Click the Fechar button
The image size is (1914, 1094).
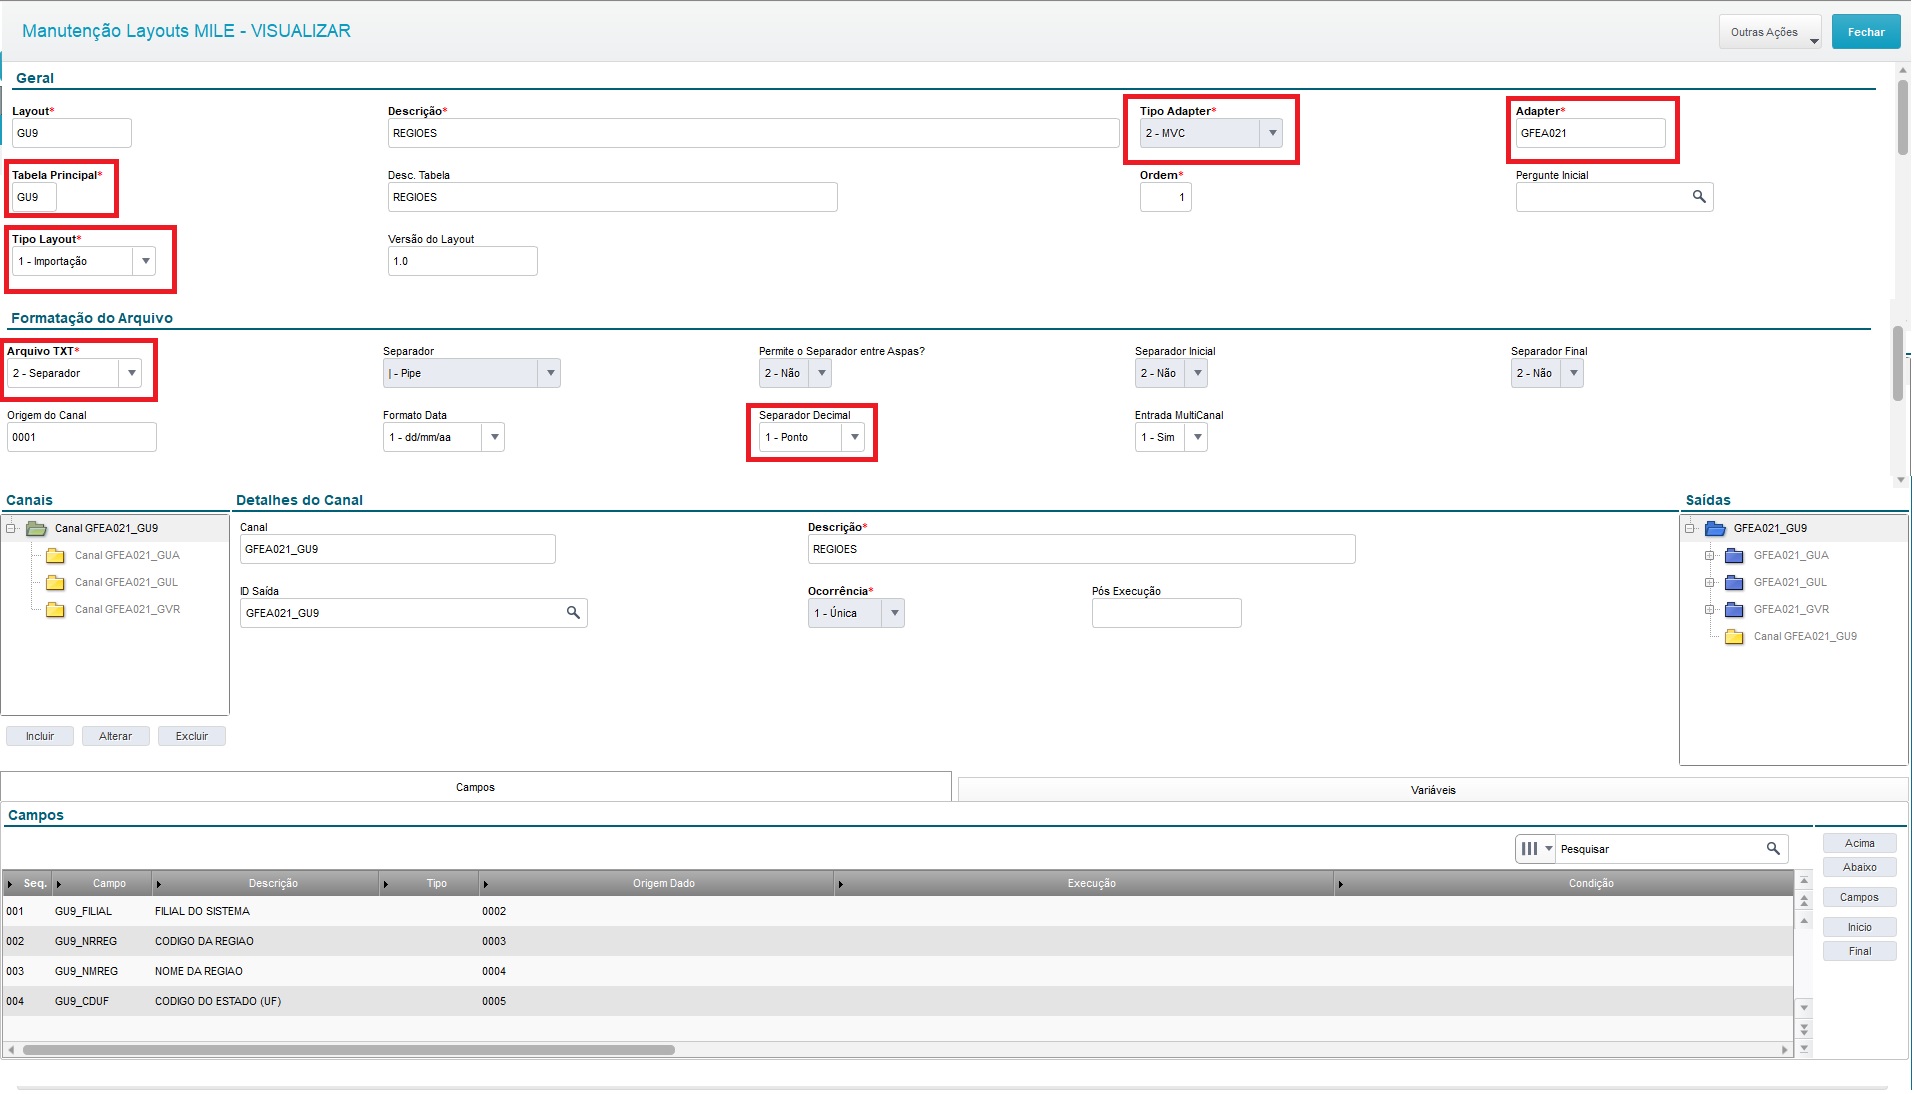point(1866,32)
